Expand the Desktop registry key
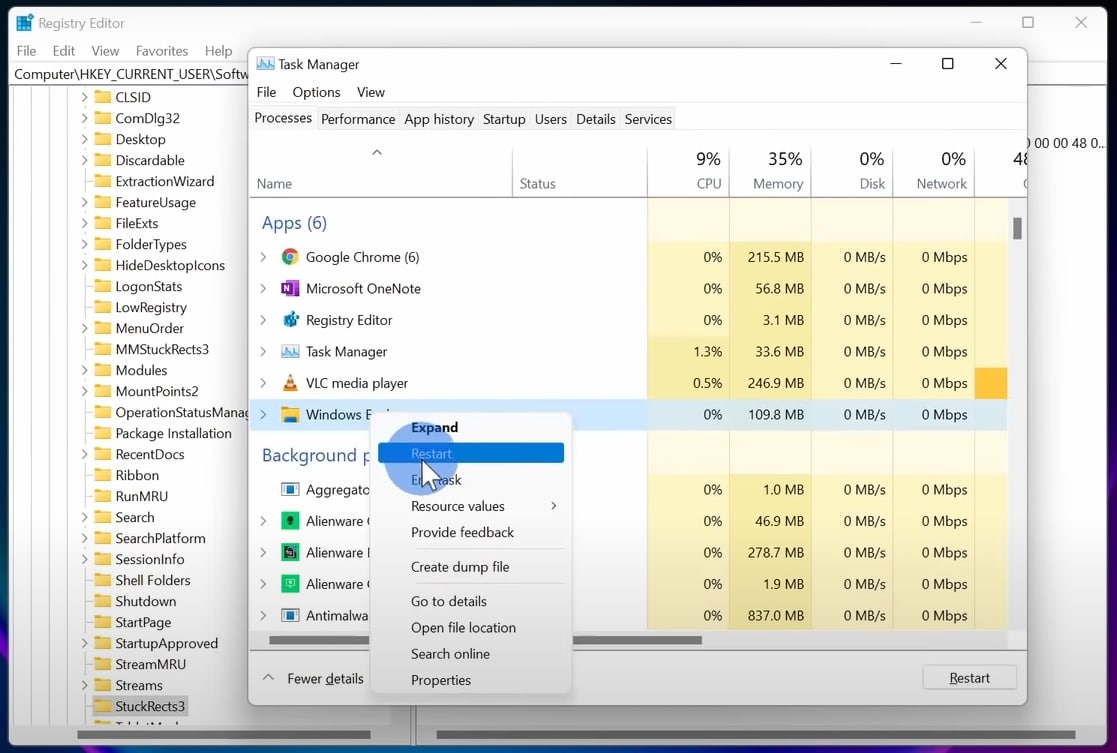Screen dimensions: 1117x753 tap(85, 139)
